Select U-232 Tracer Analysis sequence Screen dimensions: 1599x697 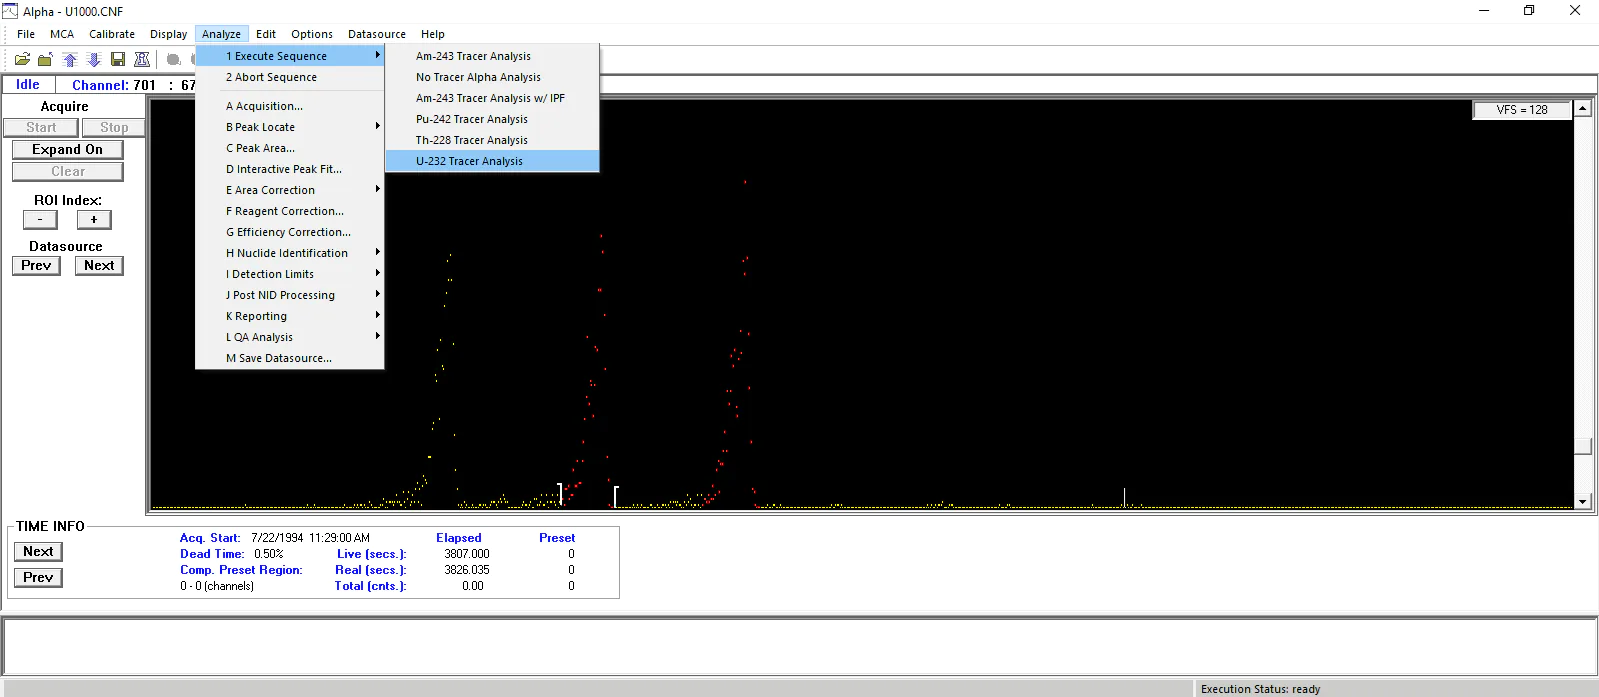[492, 161]
